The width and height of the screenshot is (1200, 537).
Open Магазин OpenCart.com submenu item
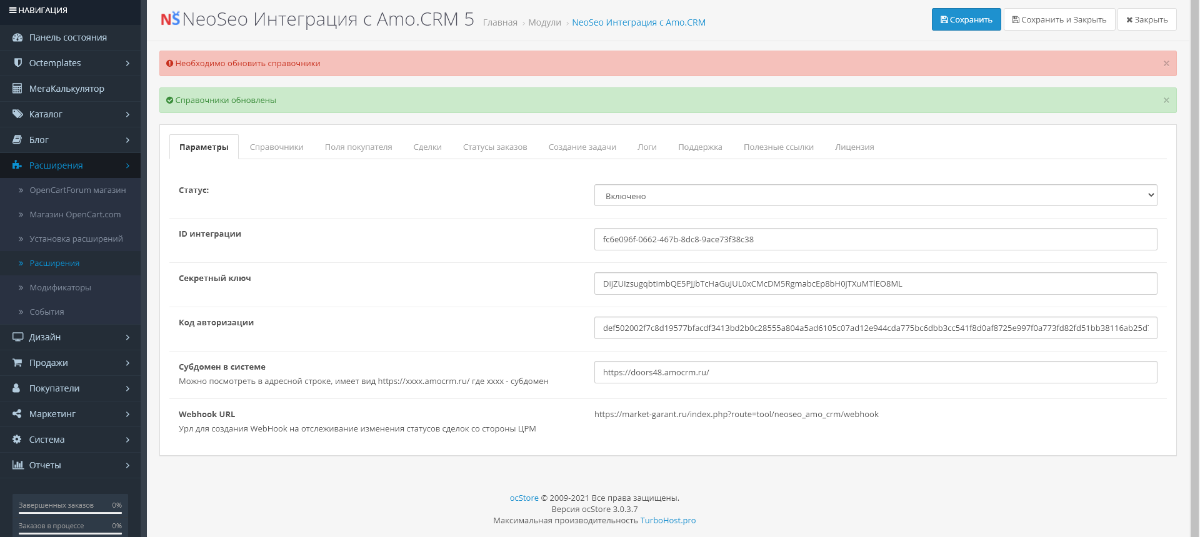[75, 214]
